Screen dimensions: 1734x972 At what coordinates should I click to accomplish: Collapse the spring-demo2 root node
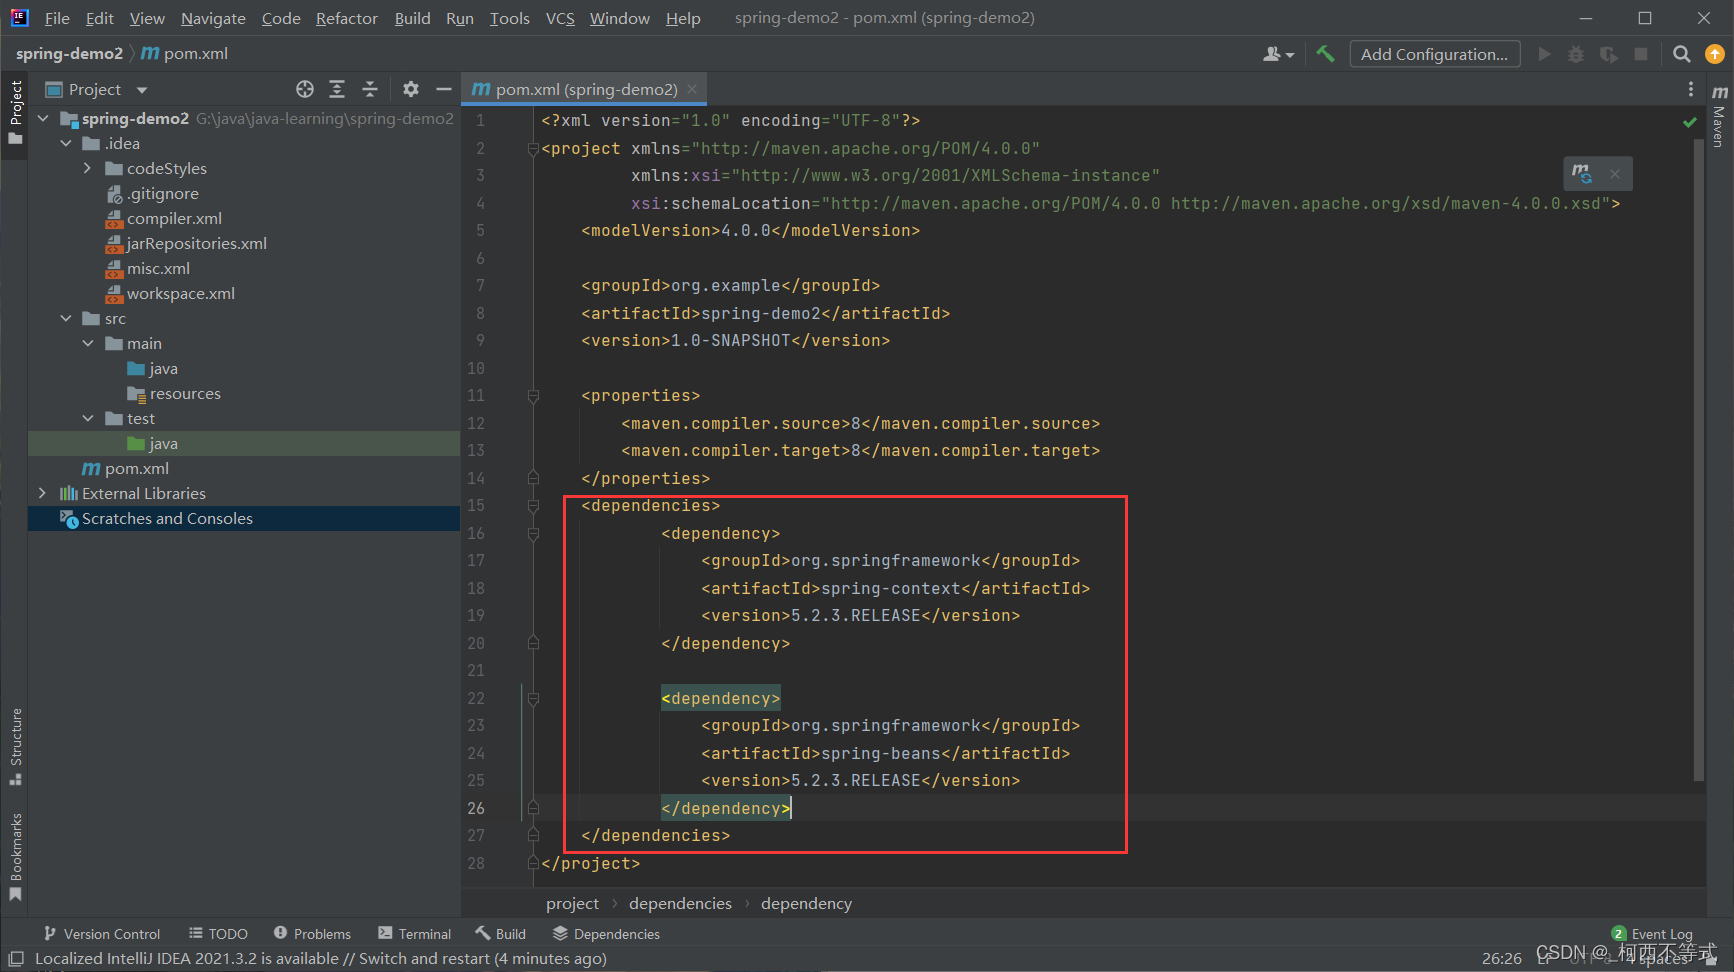[x=43, y=118]
